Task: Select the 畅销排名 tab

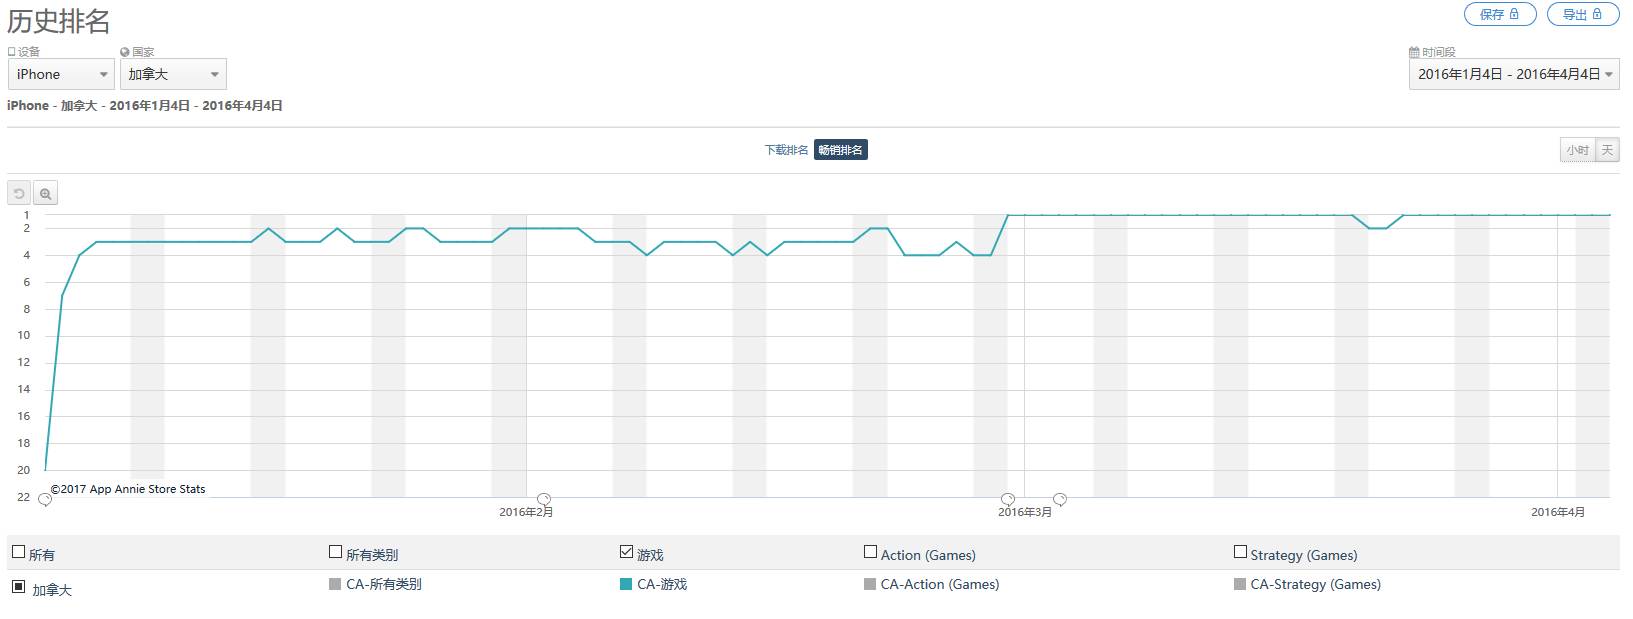Action: (840, 150)
